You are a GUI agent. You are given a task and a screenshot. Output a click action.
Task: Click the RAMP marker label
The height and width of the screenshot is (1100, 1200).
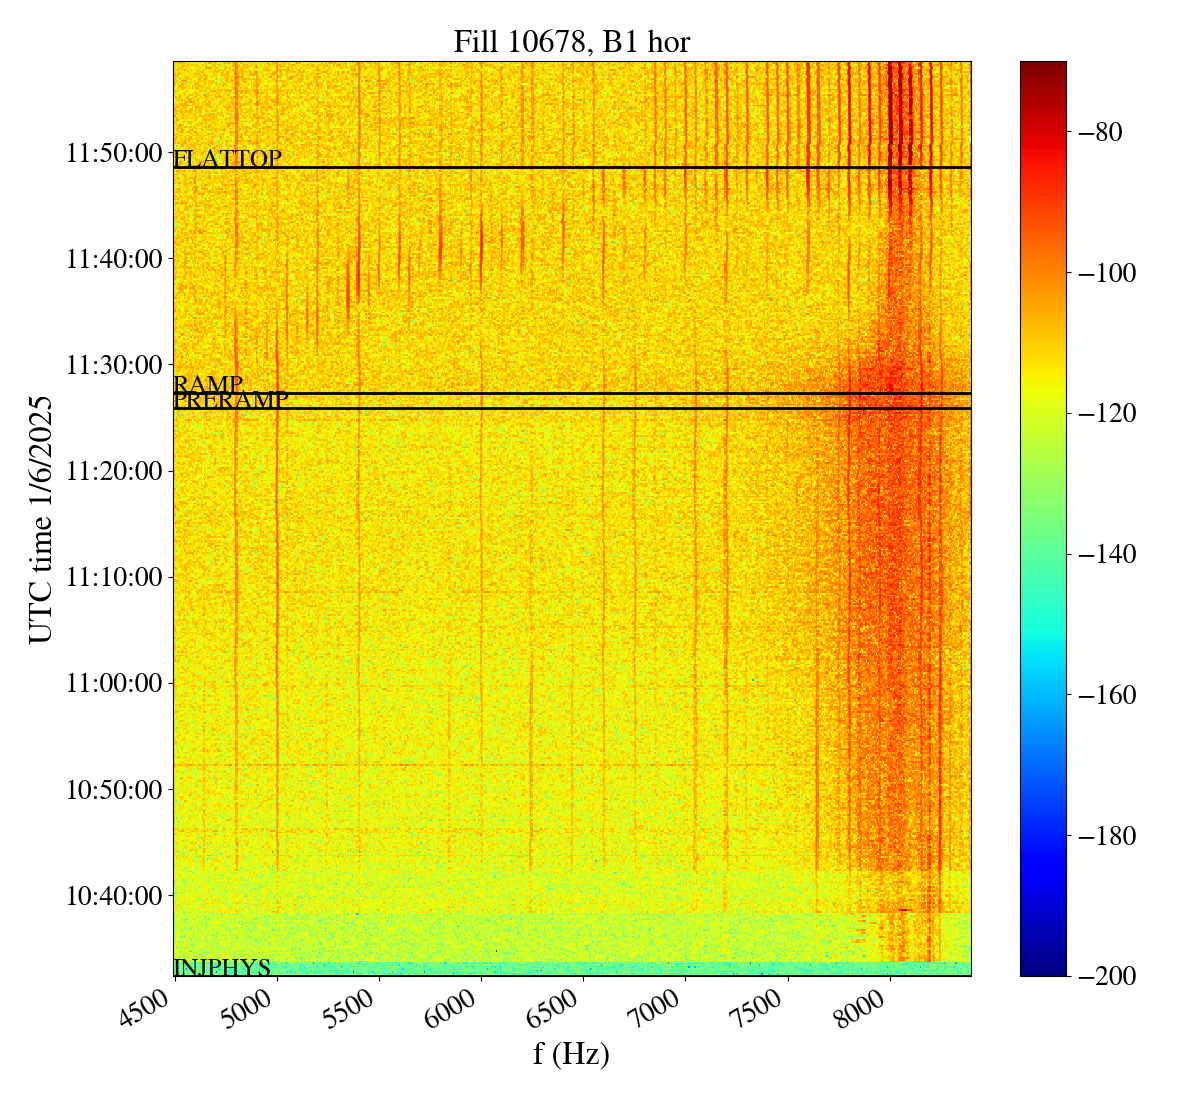coord(208,384)
